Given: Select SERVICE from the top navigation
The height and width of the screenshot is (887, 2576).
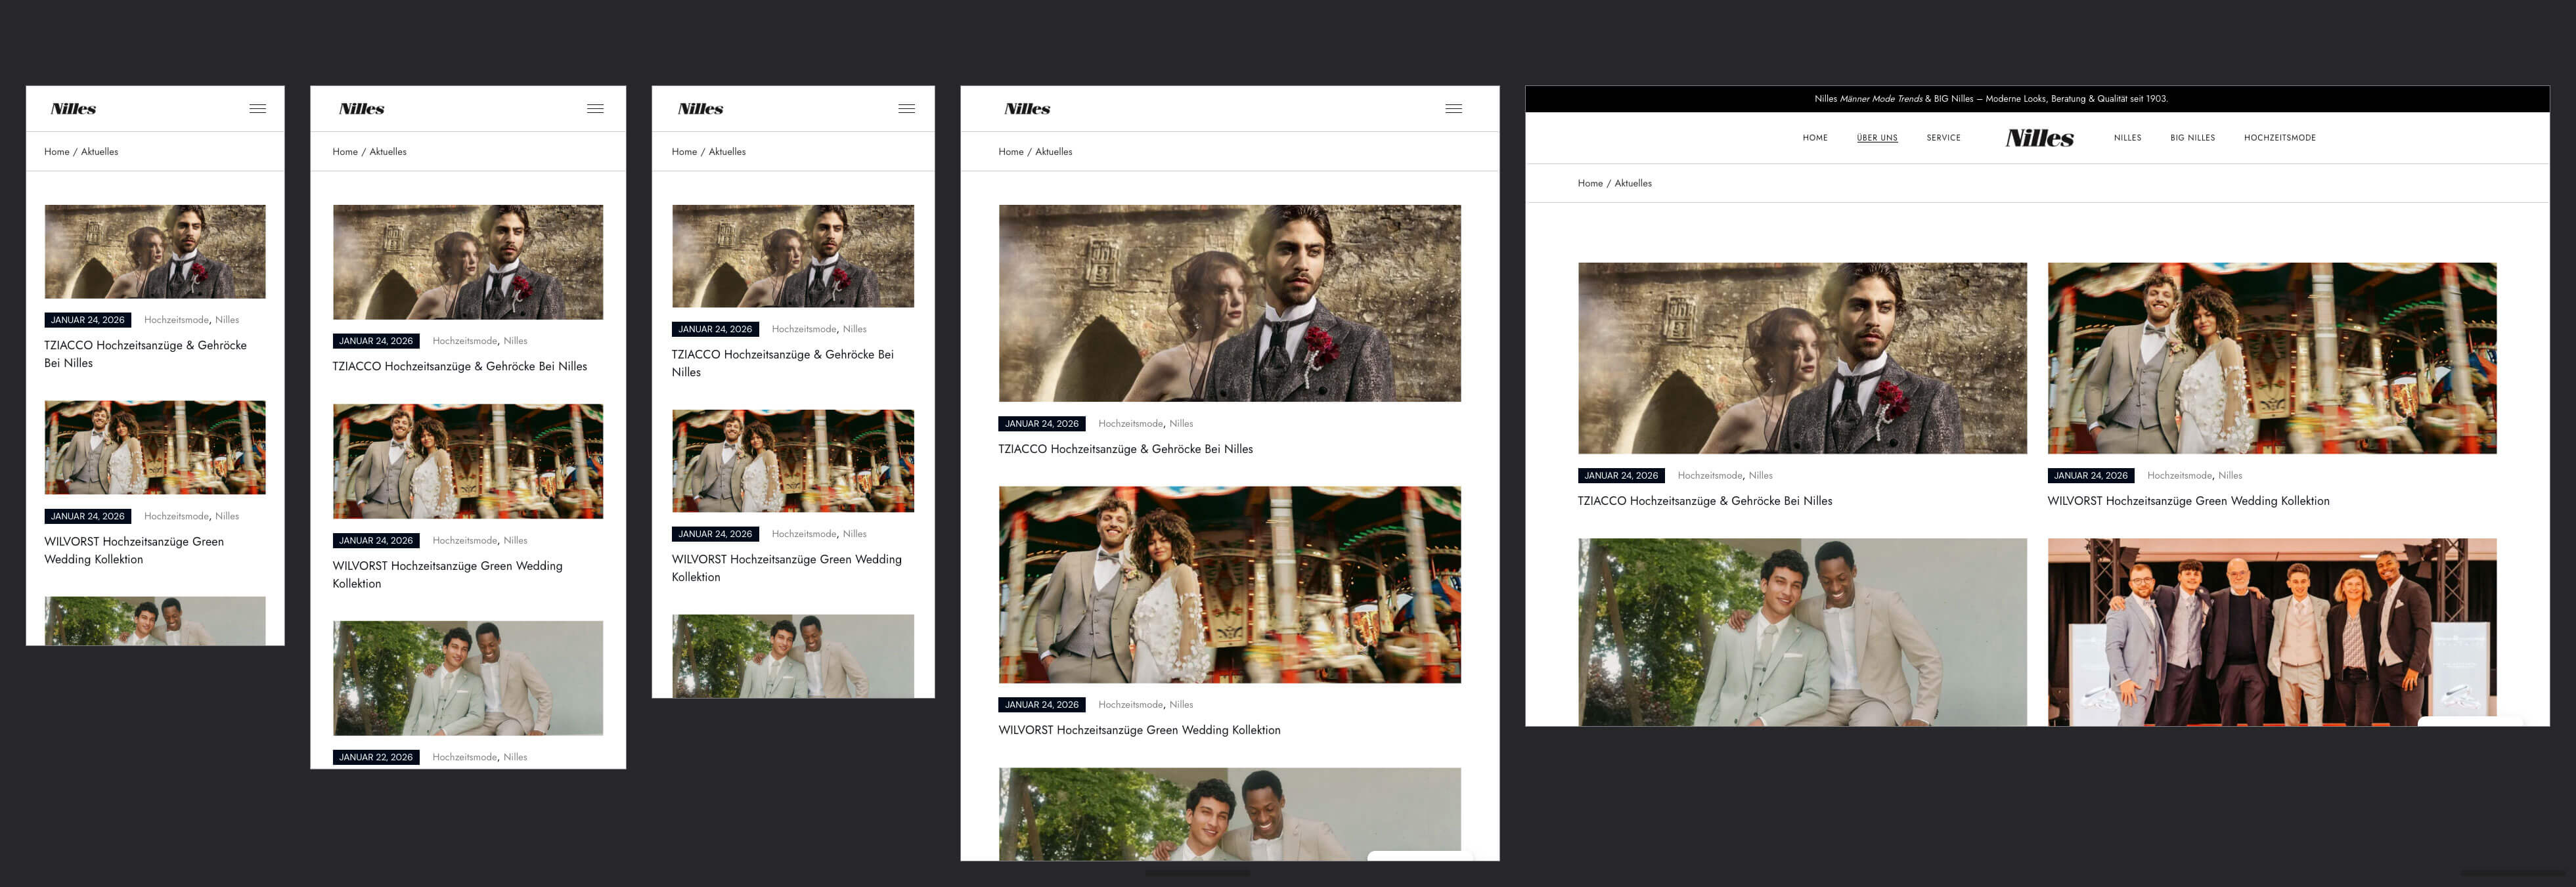Looking at the screenshot, I should click(x=1942, y=137).
